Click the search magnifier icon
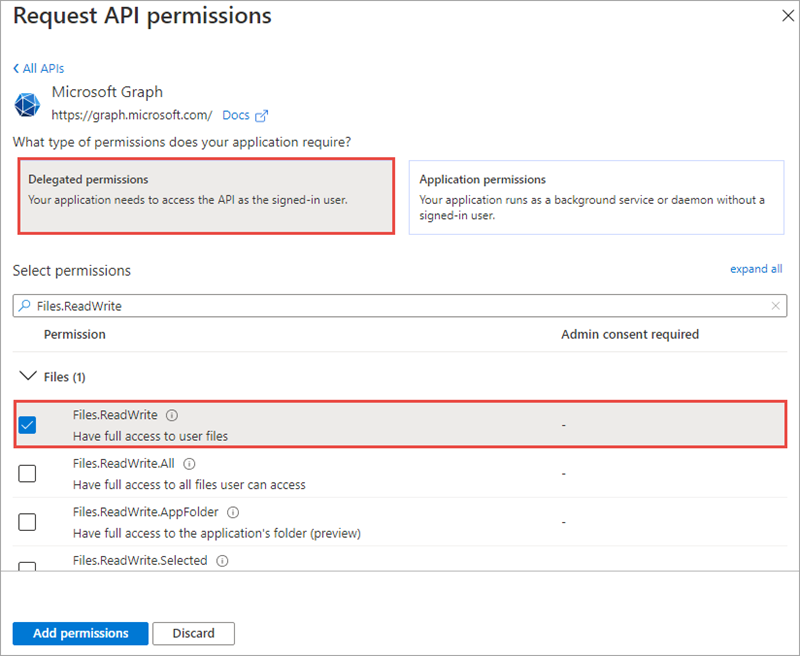This screenshot has width=800, height=656. 24,306
